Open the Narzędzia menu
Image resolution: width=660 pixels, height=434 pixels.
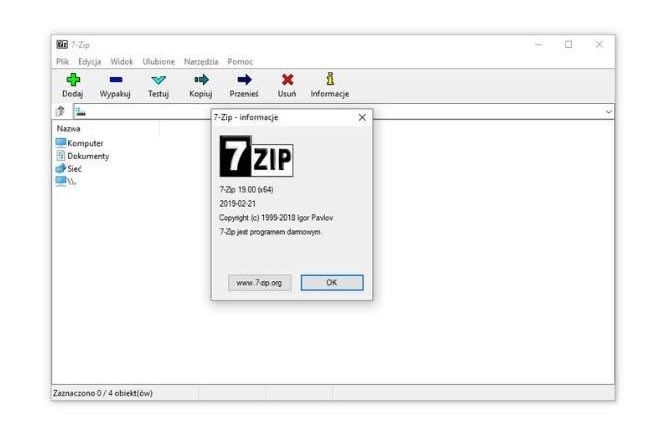(201, 61)
